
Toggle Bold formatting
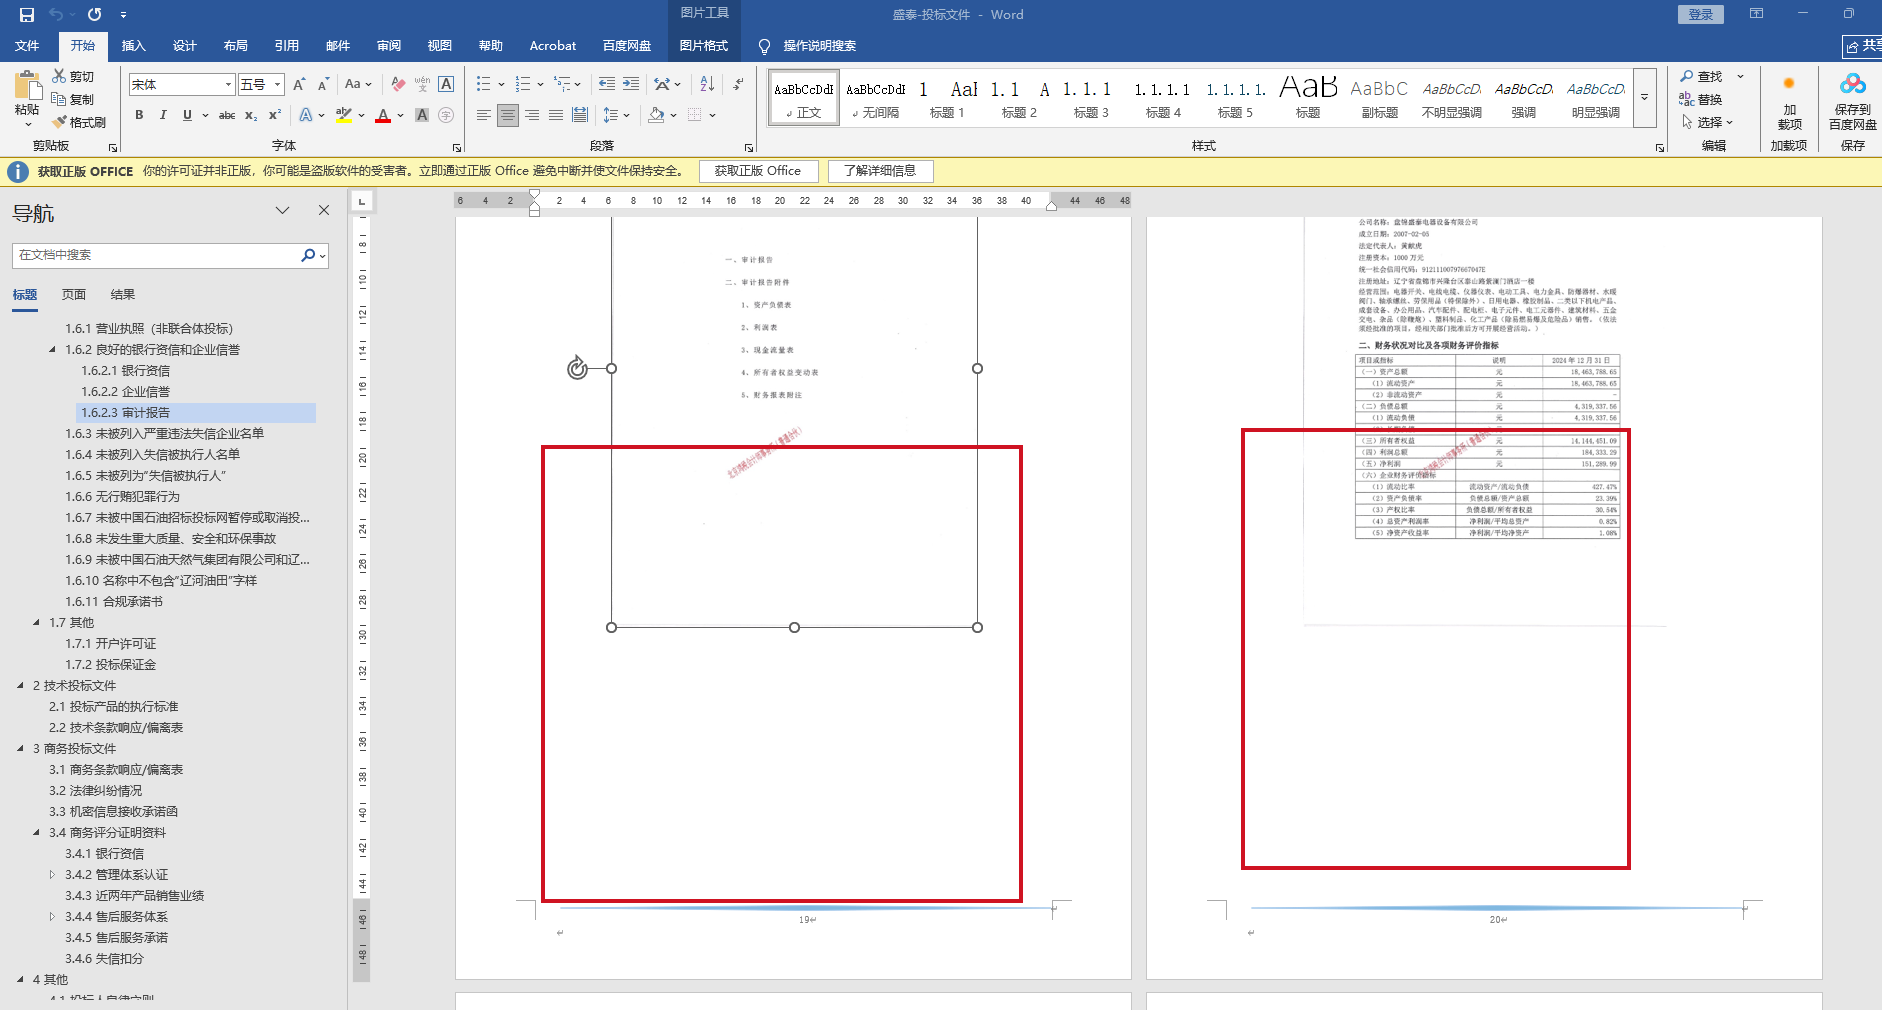point(139,115)
